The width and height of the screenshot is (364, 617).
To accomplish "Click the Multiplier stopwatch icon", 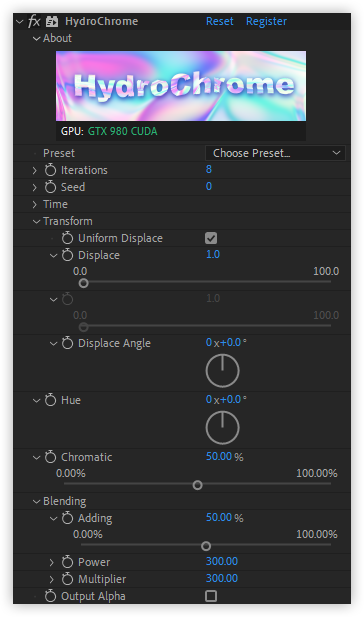I will pyautogui.click(x=67, y=579).
